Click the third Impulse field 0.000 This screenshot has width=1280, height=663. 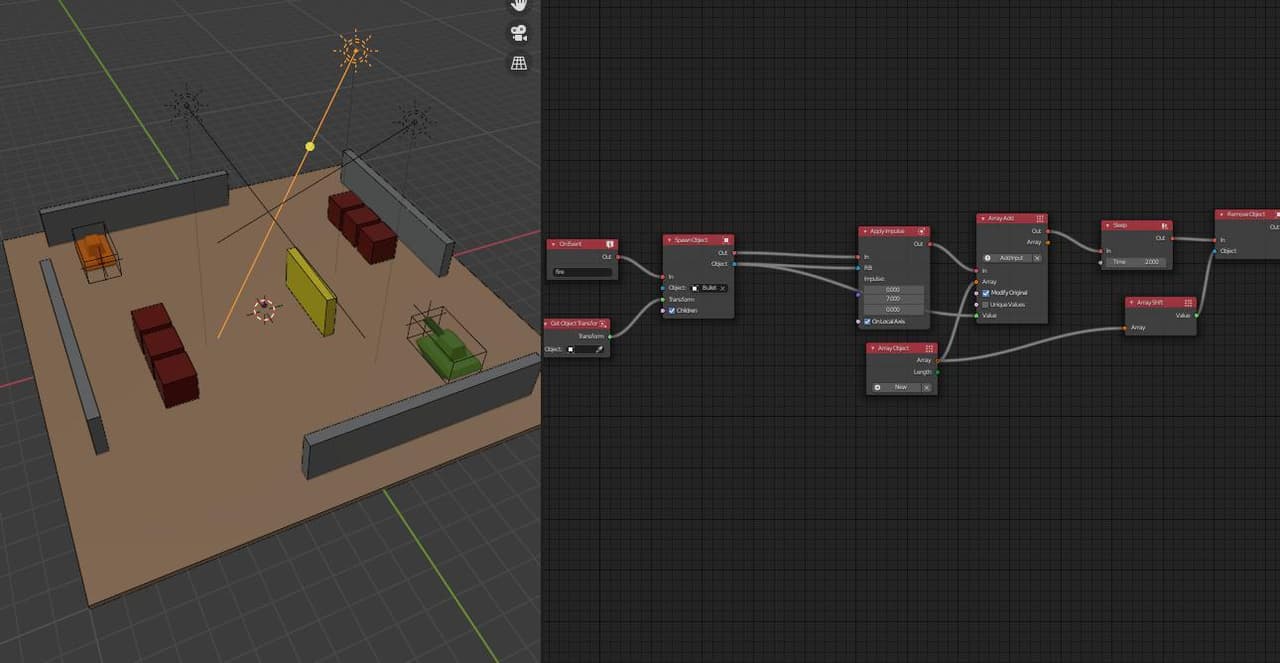point(893,310)
